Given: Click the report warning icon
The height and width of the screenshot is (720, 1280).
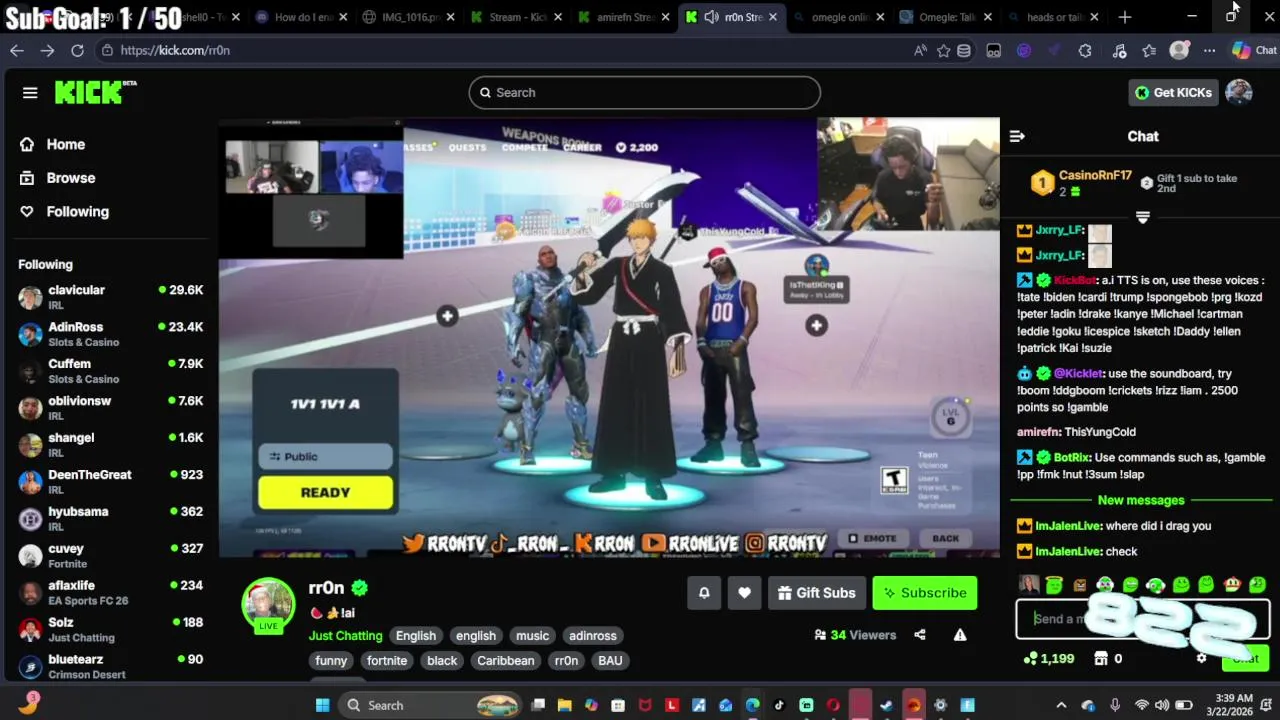Looking at the screenshot, I should point(960,635).
